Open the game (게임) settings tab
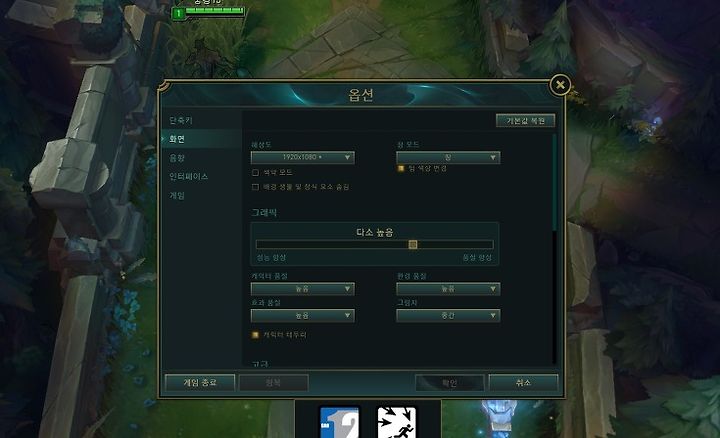The height and width of the screenshot is (438, 720). (x=177, y=195)
